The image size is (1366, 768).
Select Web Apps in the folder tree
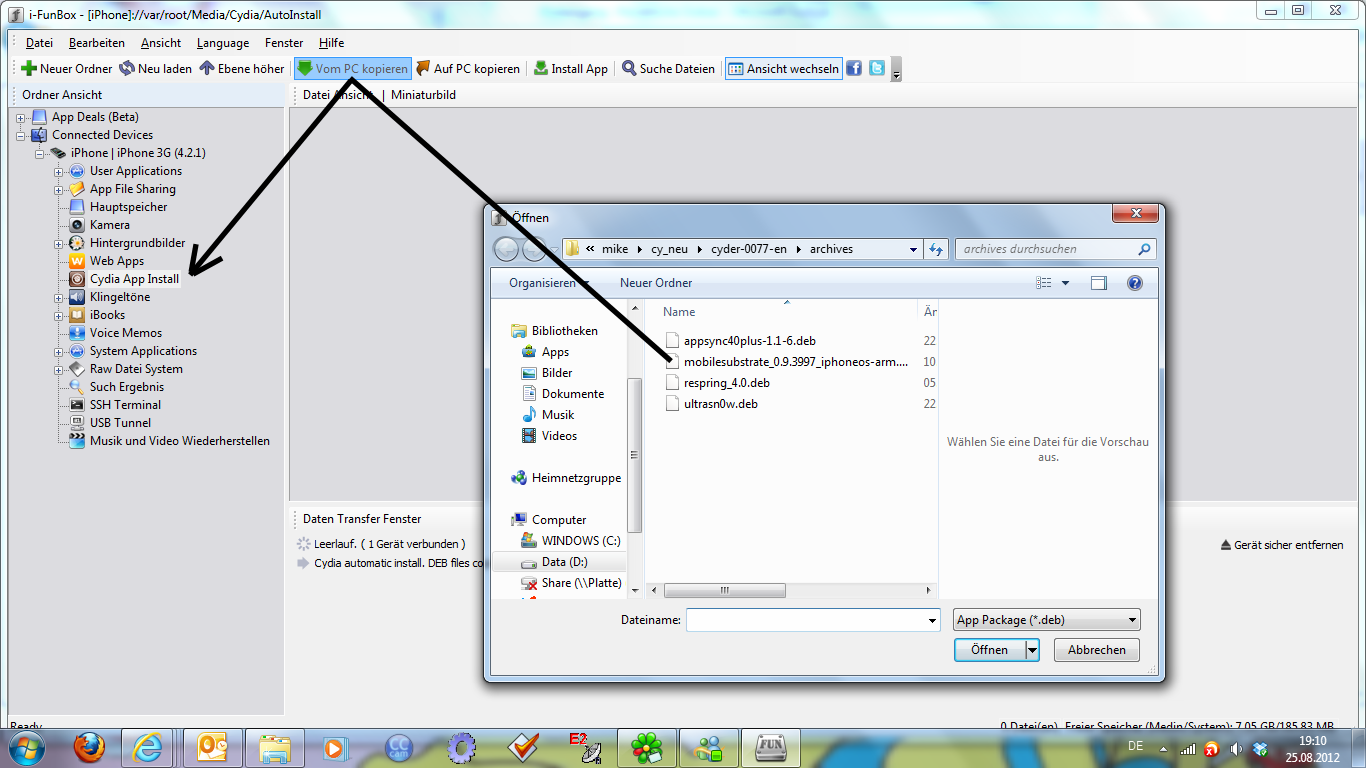[117, 261]
